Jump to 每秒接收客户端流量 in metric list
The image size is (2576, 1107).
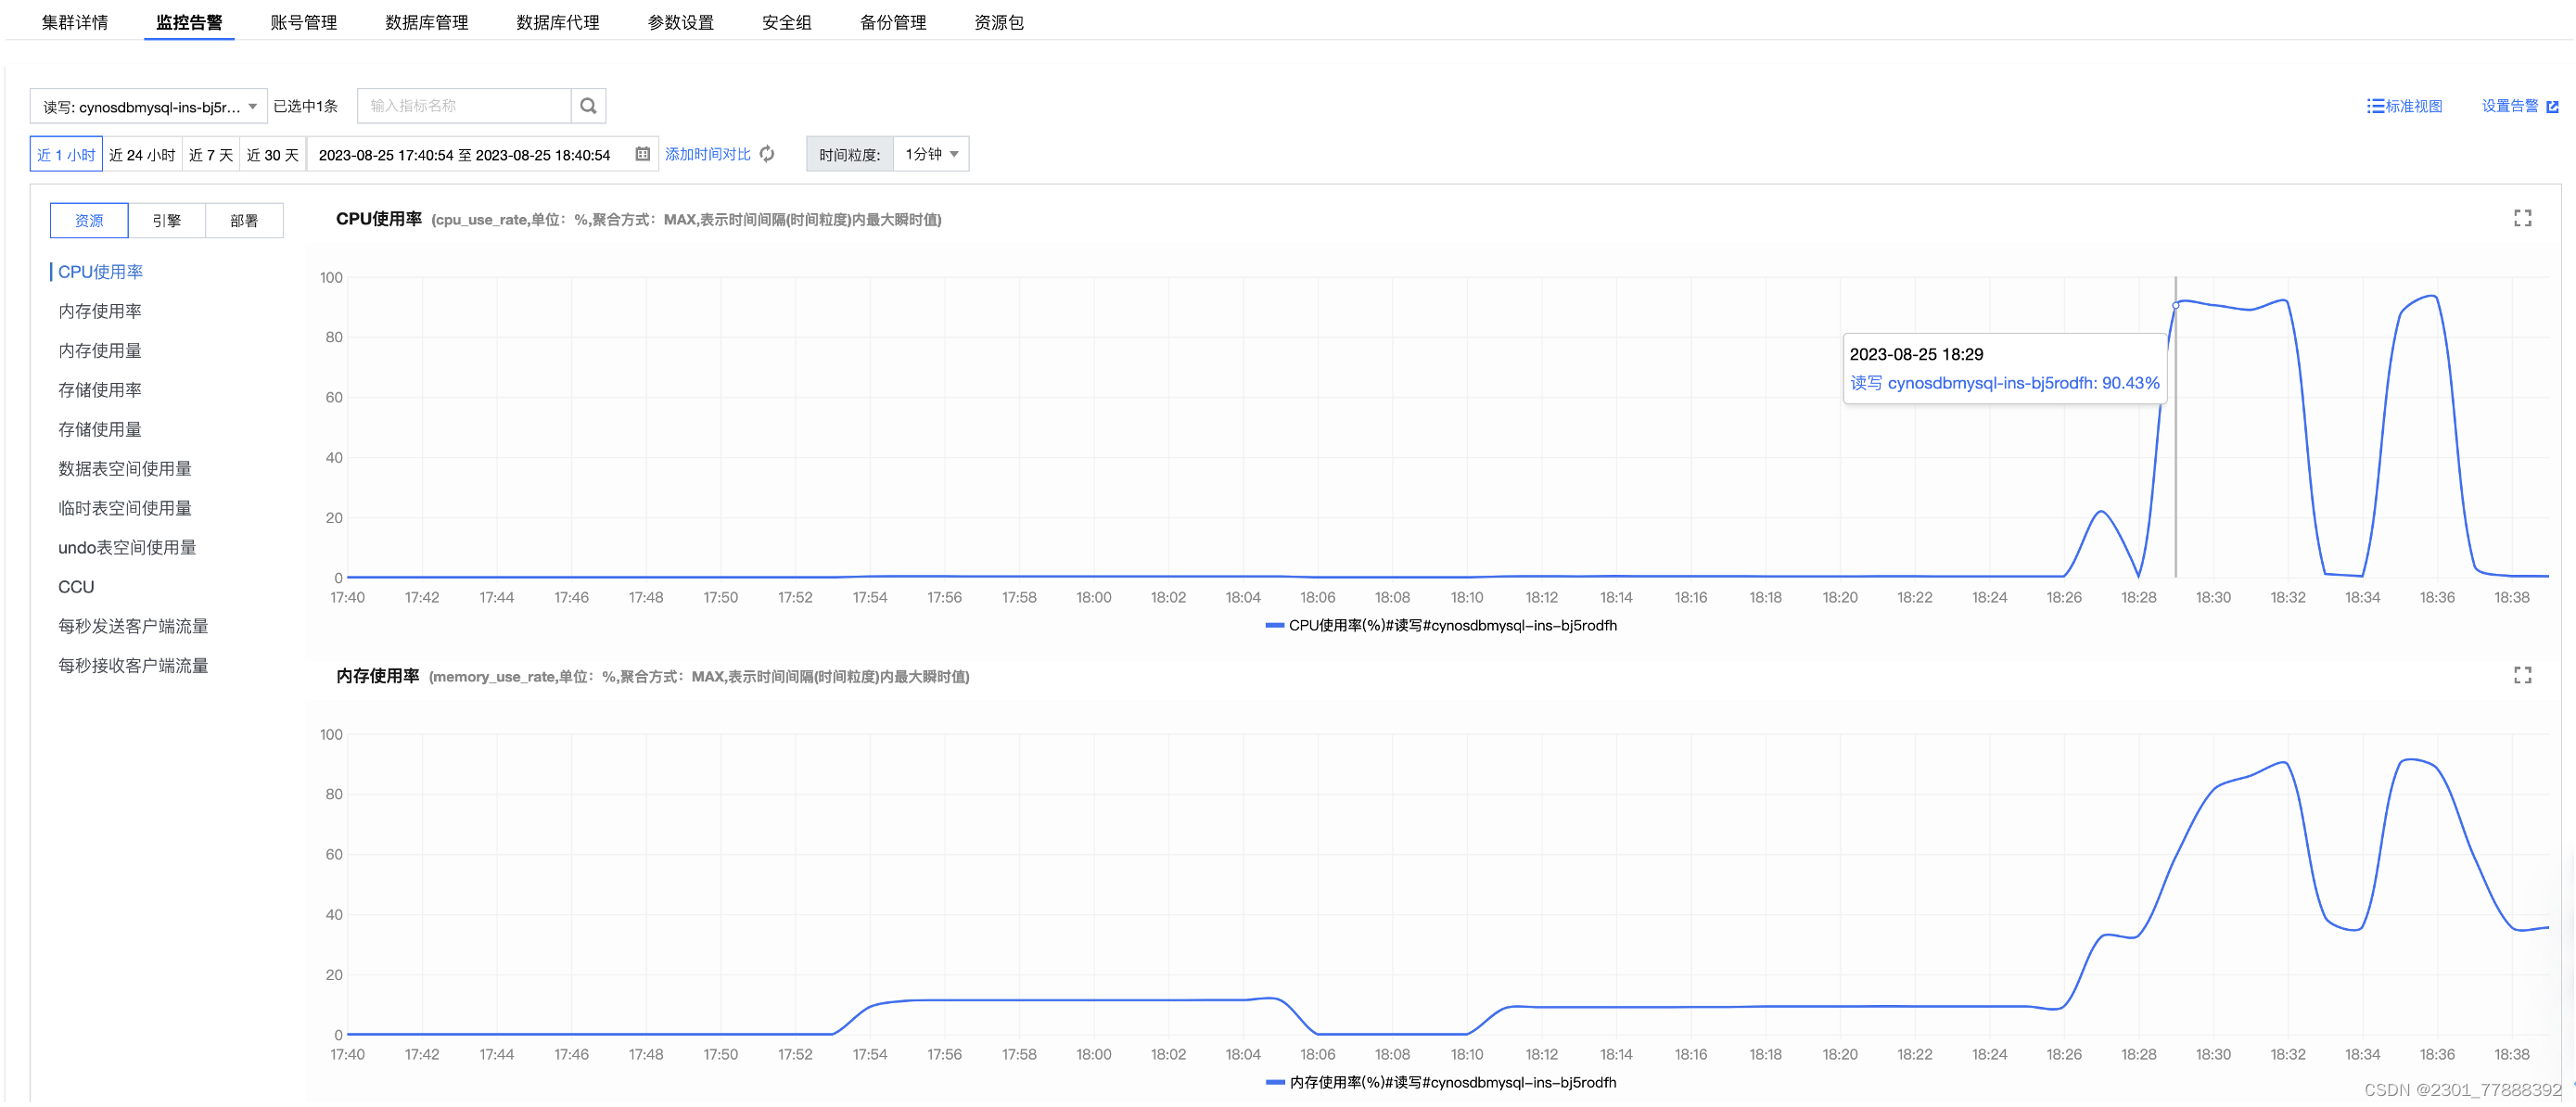point(133,665)
